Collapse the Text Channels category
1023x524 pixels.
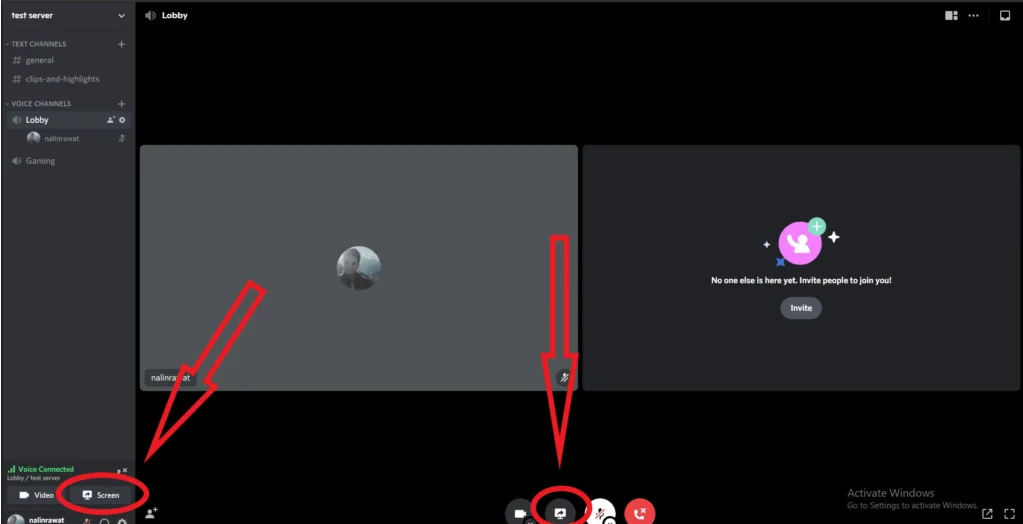38,44
